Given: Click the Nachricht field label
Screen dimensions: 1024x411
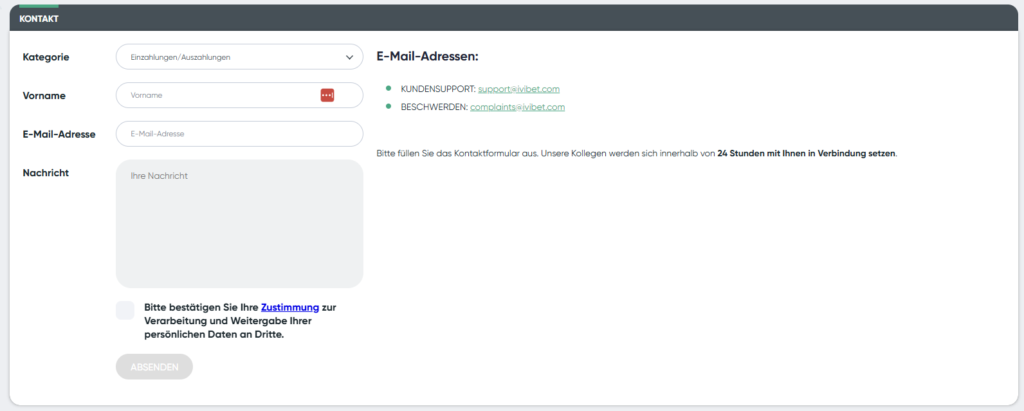Looking at the screenshot, I should [45, 172].
